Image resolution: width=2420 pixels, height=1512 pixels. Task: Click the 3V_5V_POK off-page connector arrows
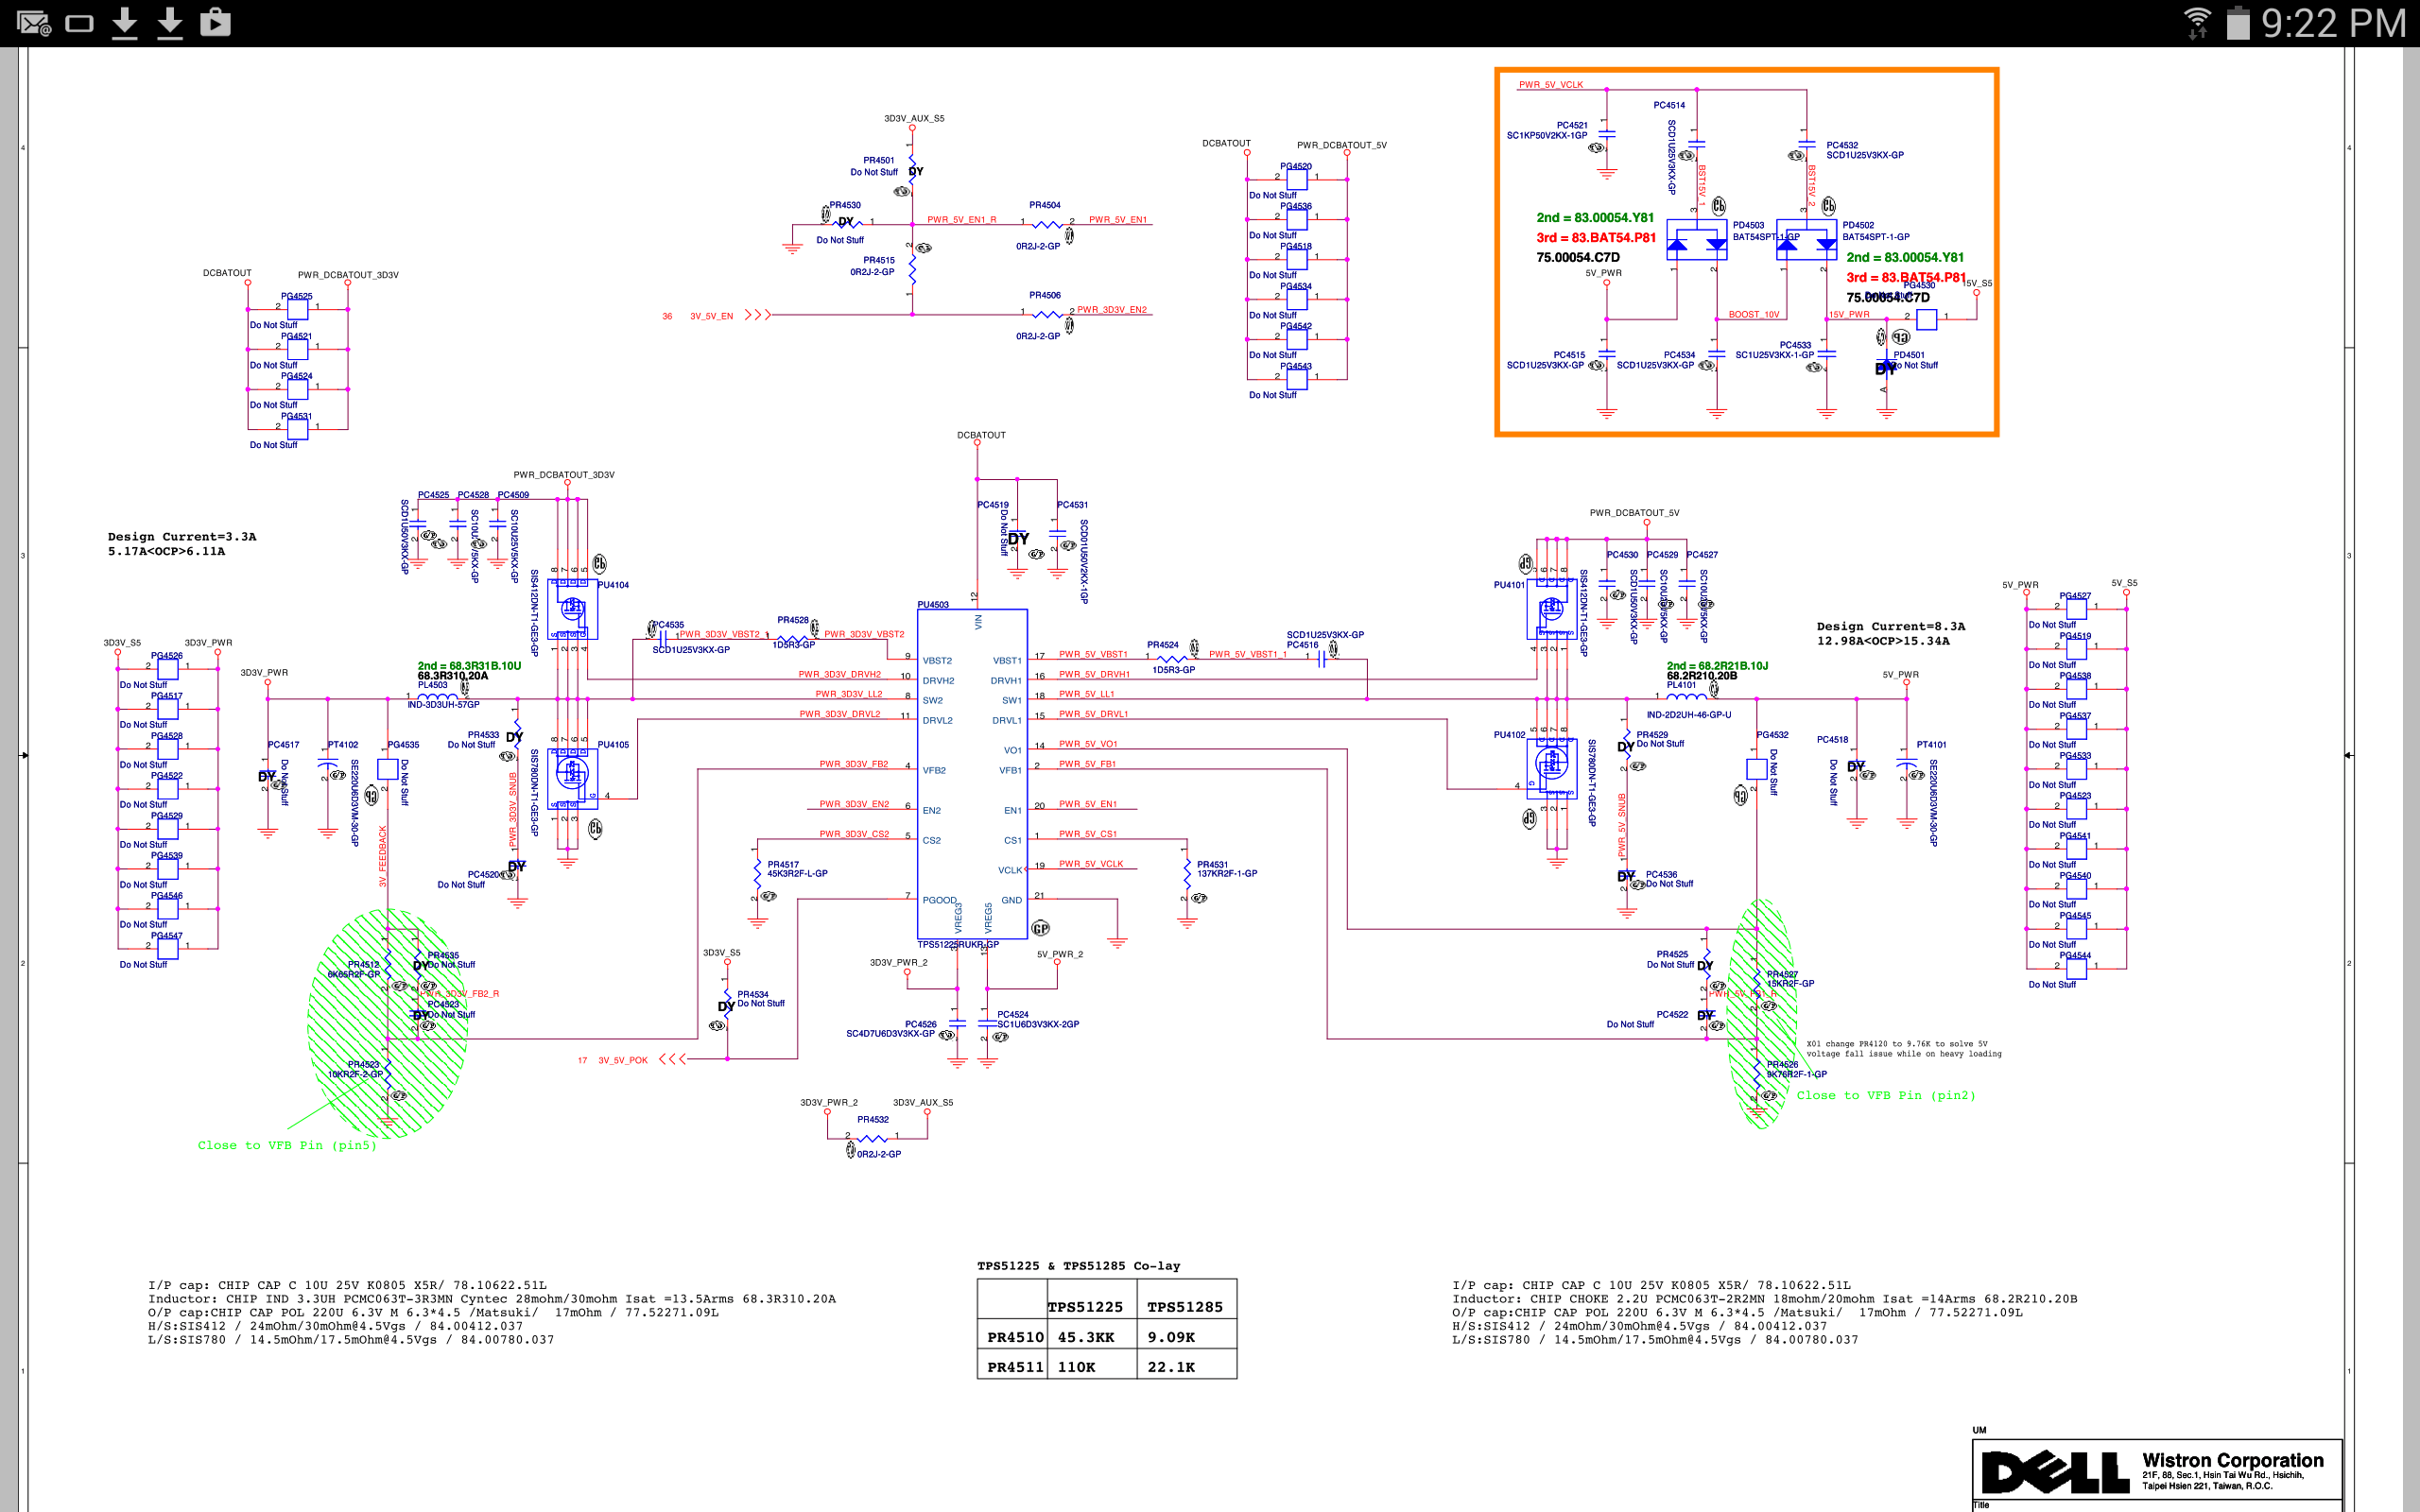pyautogui.click(x=672, y=1059)
